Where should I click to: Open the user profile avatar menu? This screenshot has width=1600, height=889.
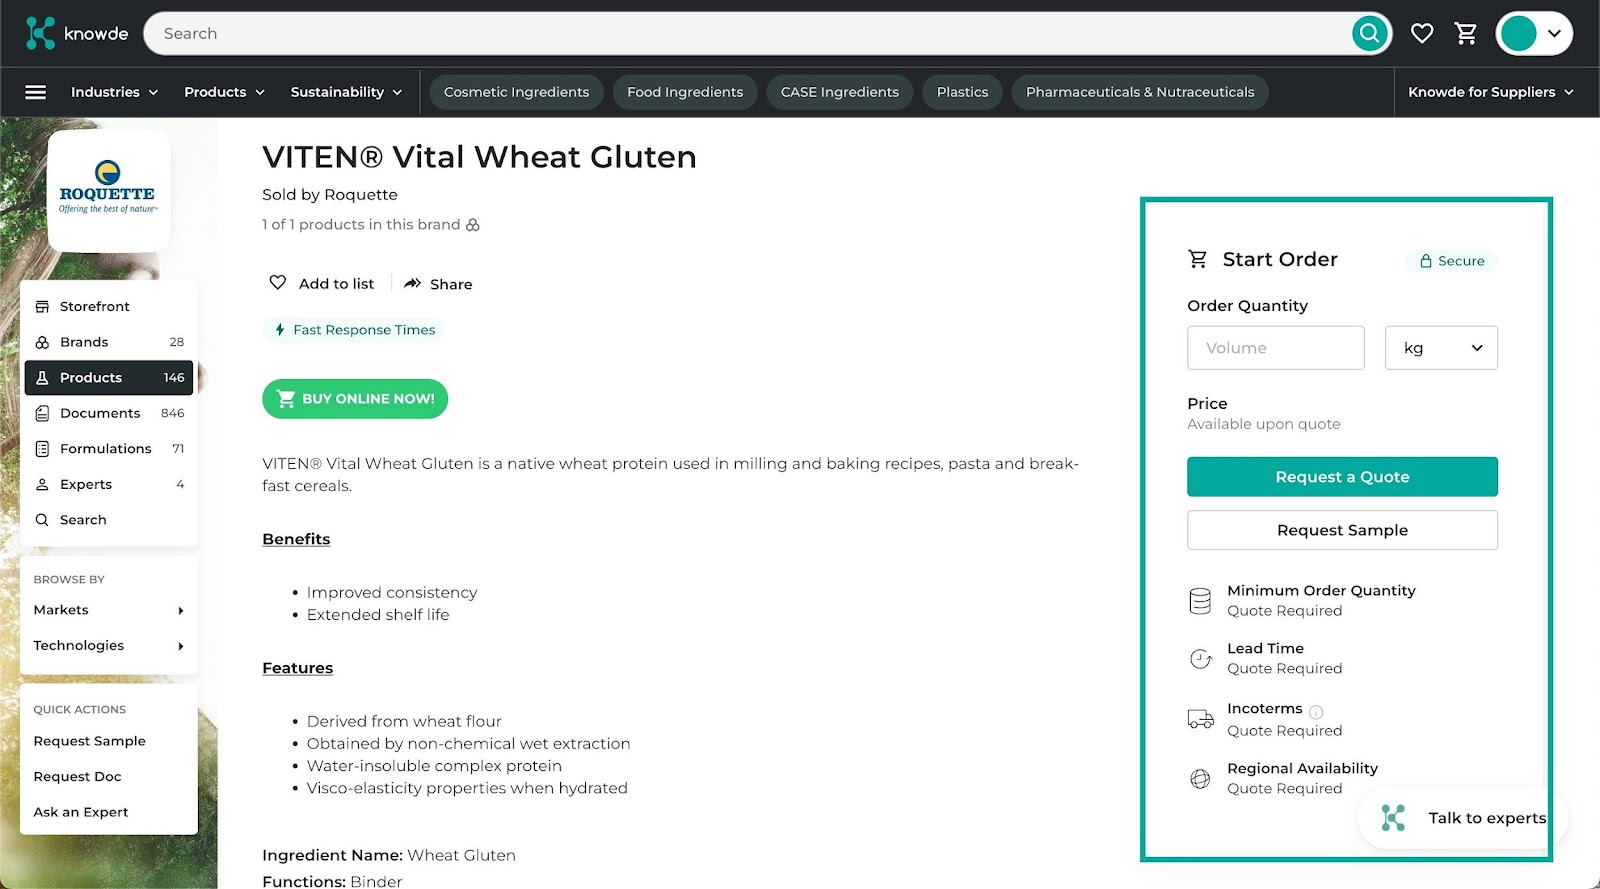pyautogui.click(x=1534, y=33)
